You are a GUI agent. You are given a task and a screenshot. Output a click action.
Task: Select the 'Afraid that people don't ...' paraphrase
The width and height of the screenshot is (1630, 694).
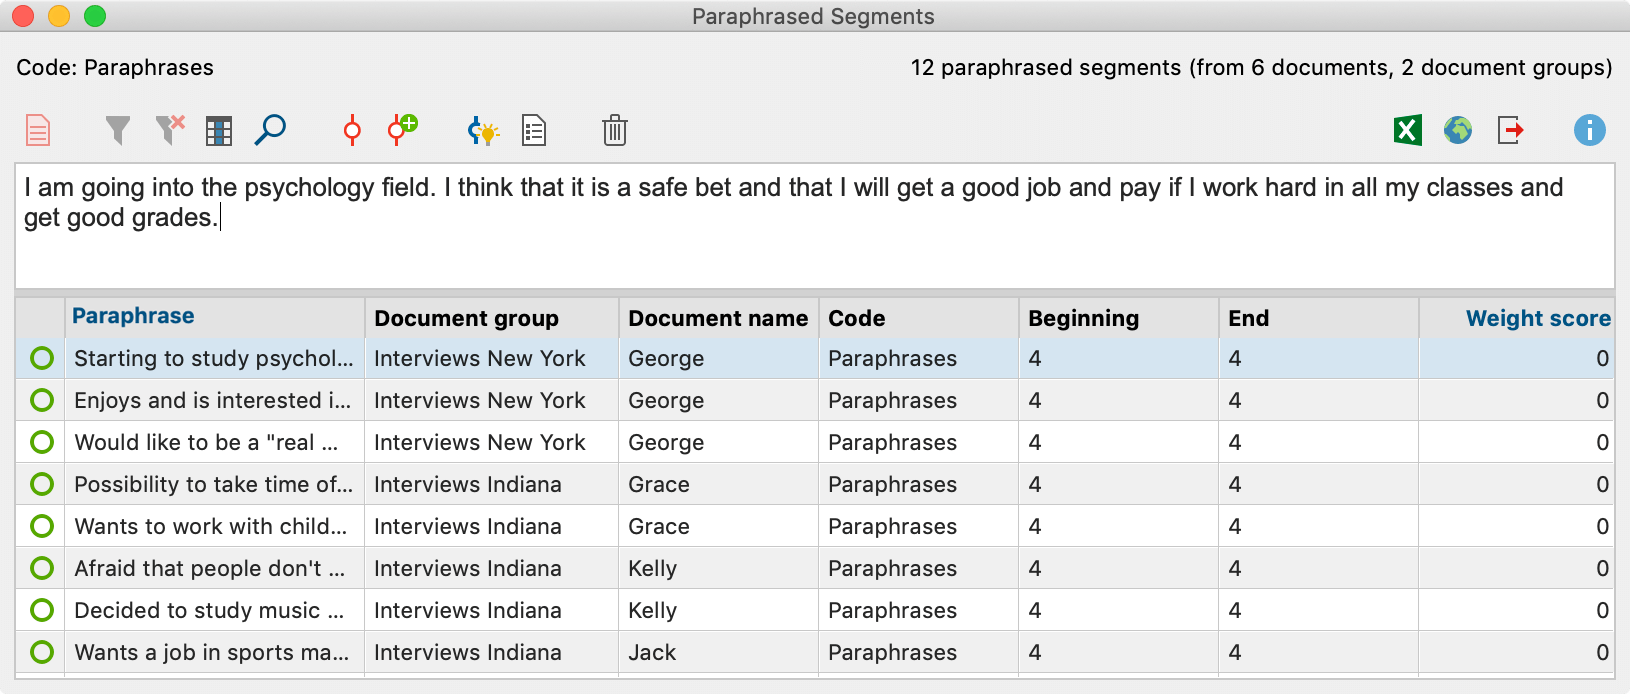[210, 568]
